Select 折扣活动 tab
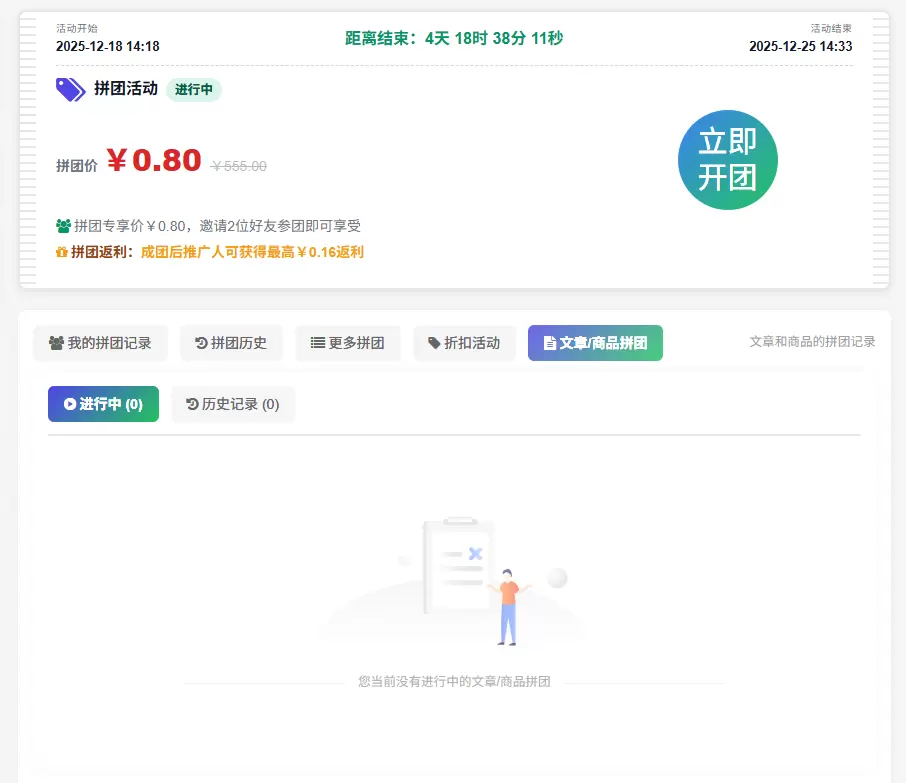 pos(464,343)
